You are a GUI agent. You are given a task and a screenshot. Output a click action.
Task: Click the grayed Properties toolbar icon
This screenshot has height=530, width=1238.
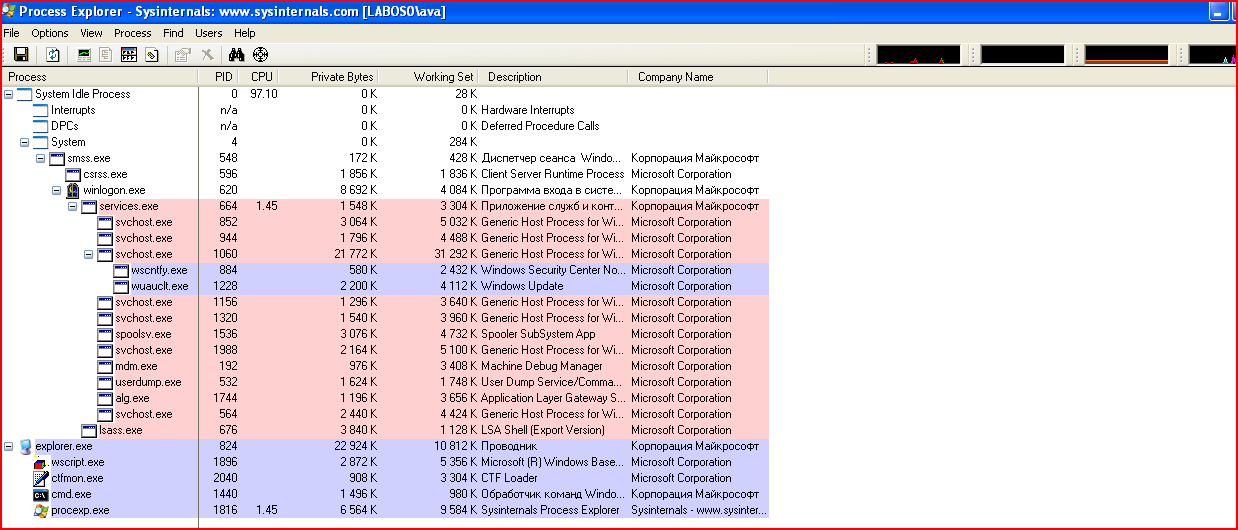(182, 55)
